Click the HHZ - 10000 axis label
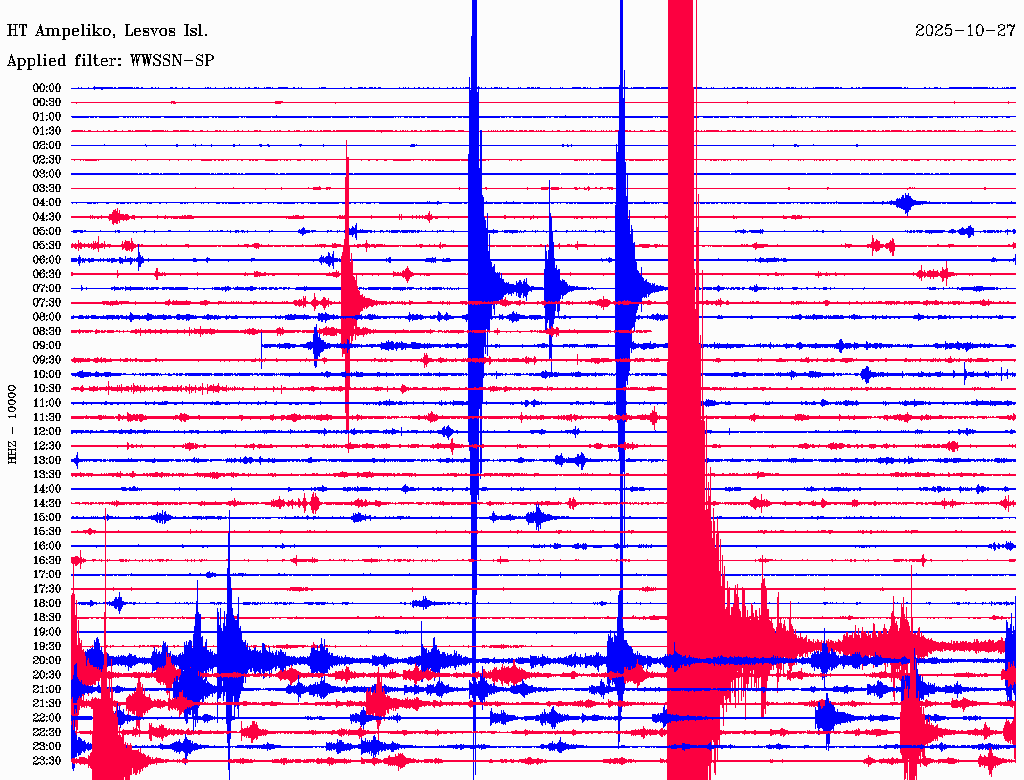The height and width of the screenshot is (780, 1024). (x=12, y=424)
